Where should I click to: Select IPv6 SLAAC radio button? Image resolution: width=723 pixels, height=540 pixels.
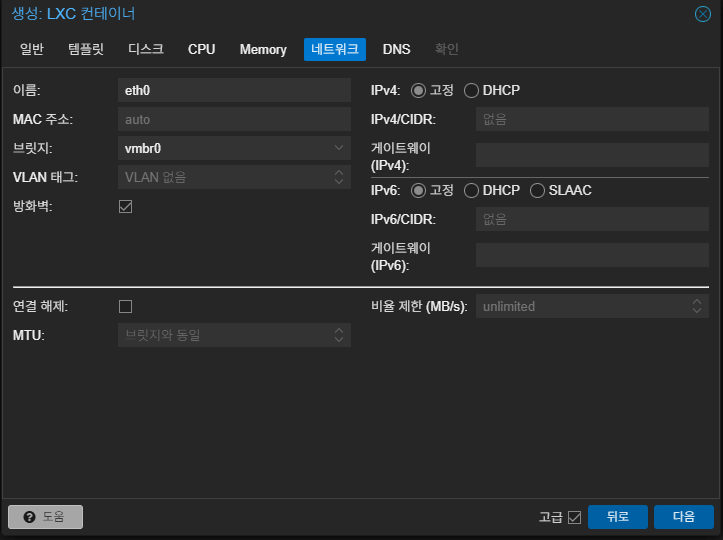[x=537, y=190]
